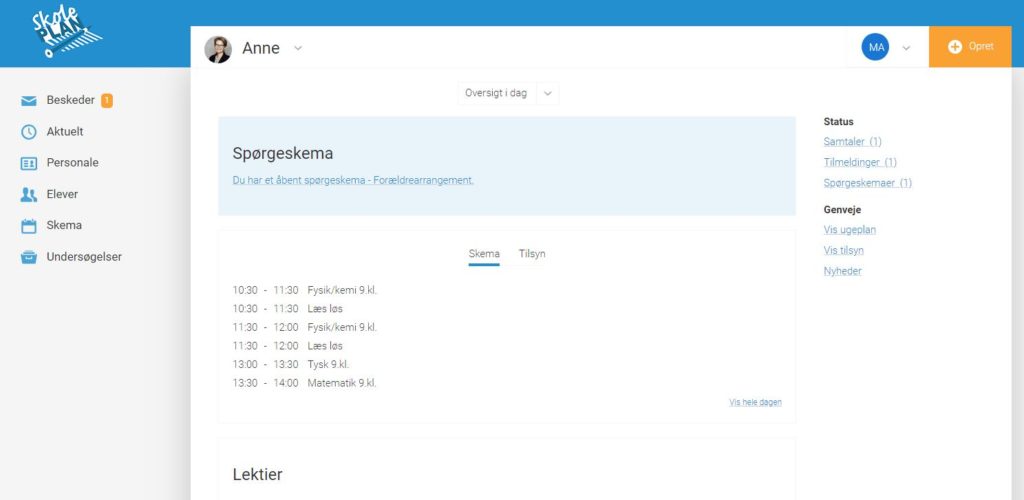This screenshot has width=1024, height=500.
Task: Open Spørgeskemaer (1) status link
Action: [x=868, y=183]
